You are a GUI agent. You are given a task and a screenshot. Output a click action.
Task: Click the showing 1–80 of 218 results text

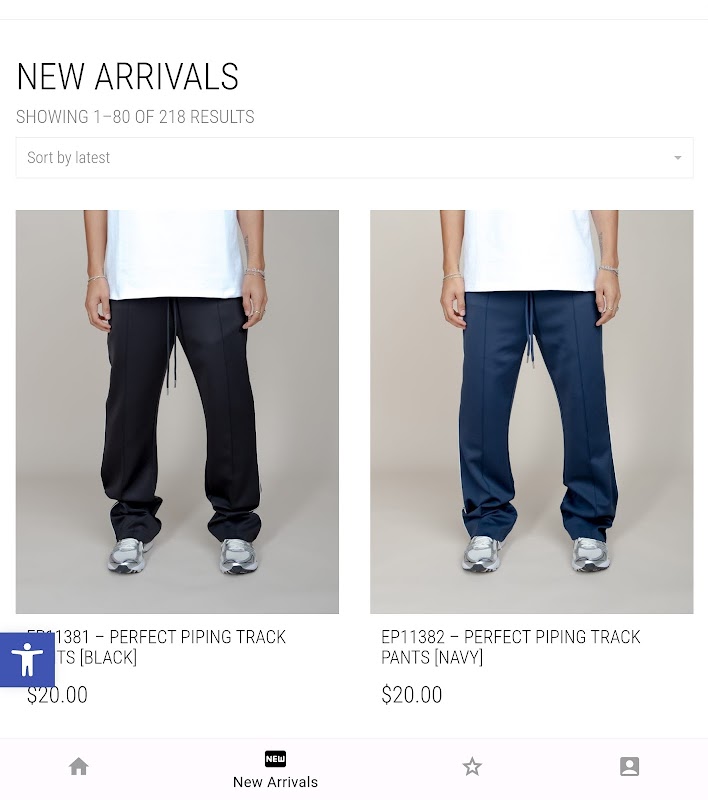pyautogui.click(x=135, y=117)
